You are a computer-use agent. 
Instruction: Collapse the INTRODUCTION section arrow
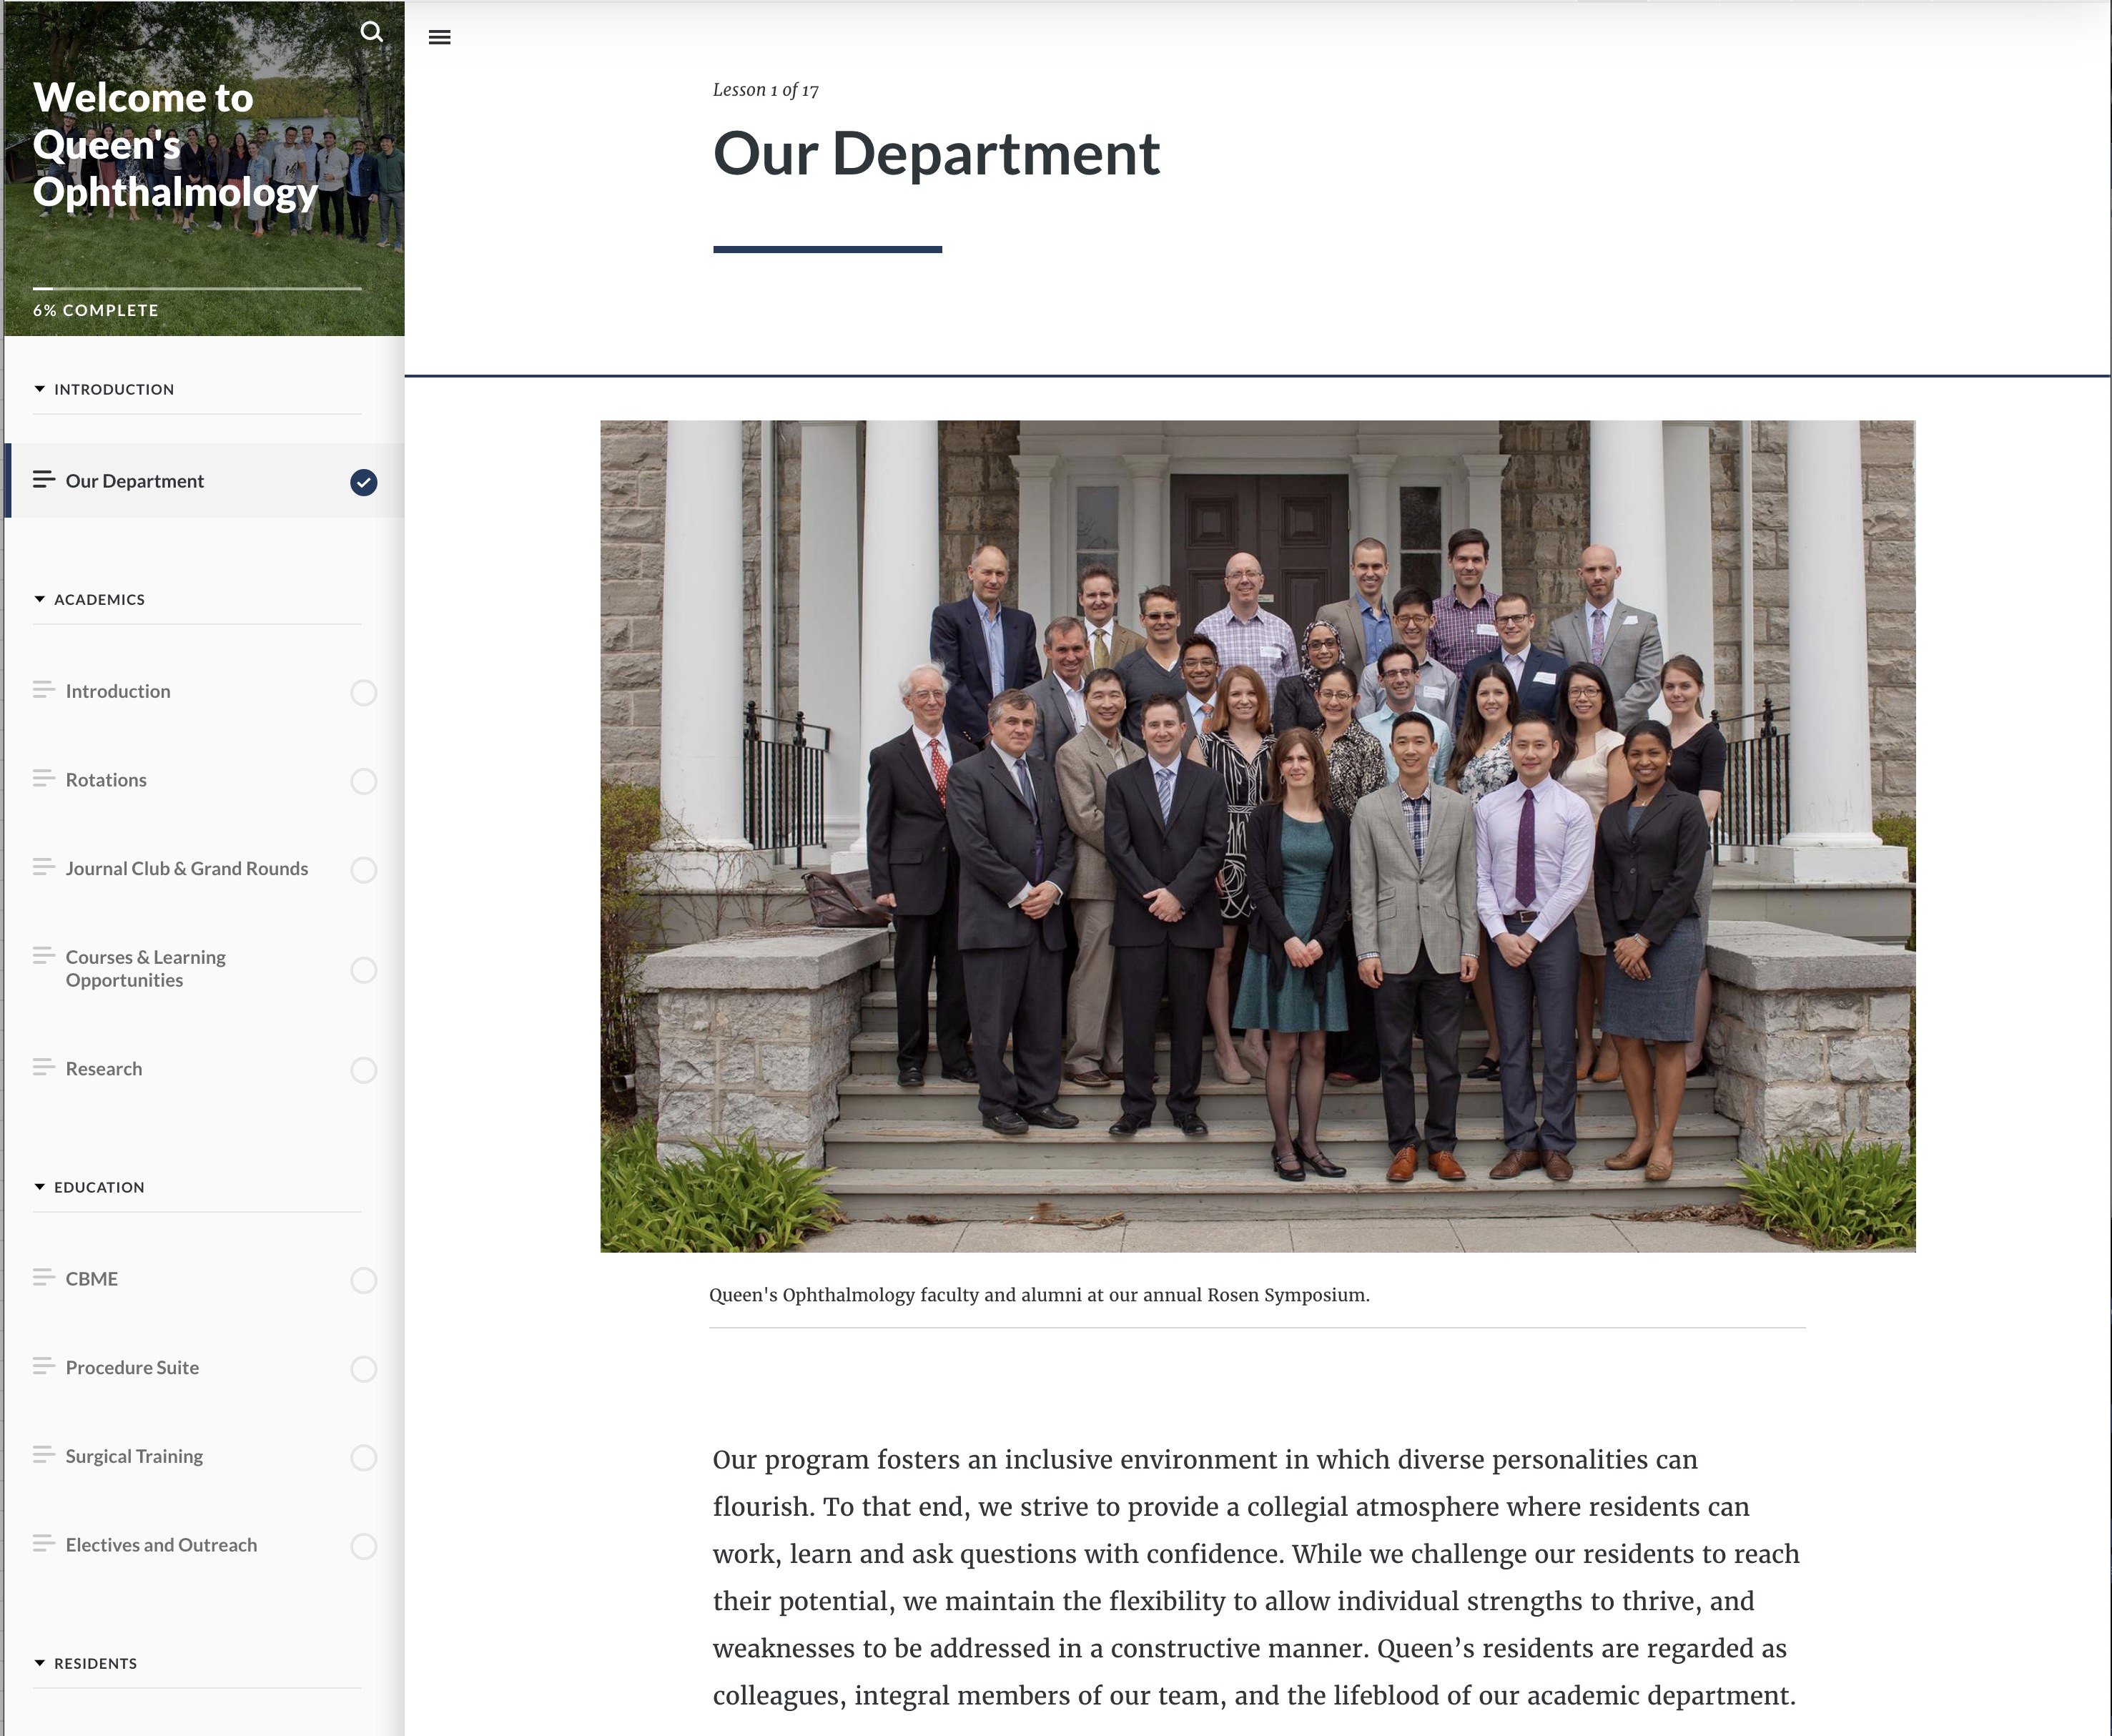pyautogui.click(x=40, y=389)
